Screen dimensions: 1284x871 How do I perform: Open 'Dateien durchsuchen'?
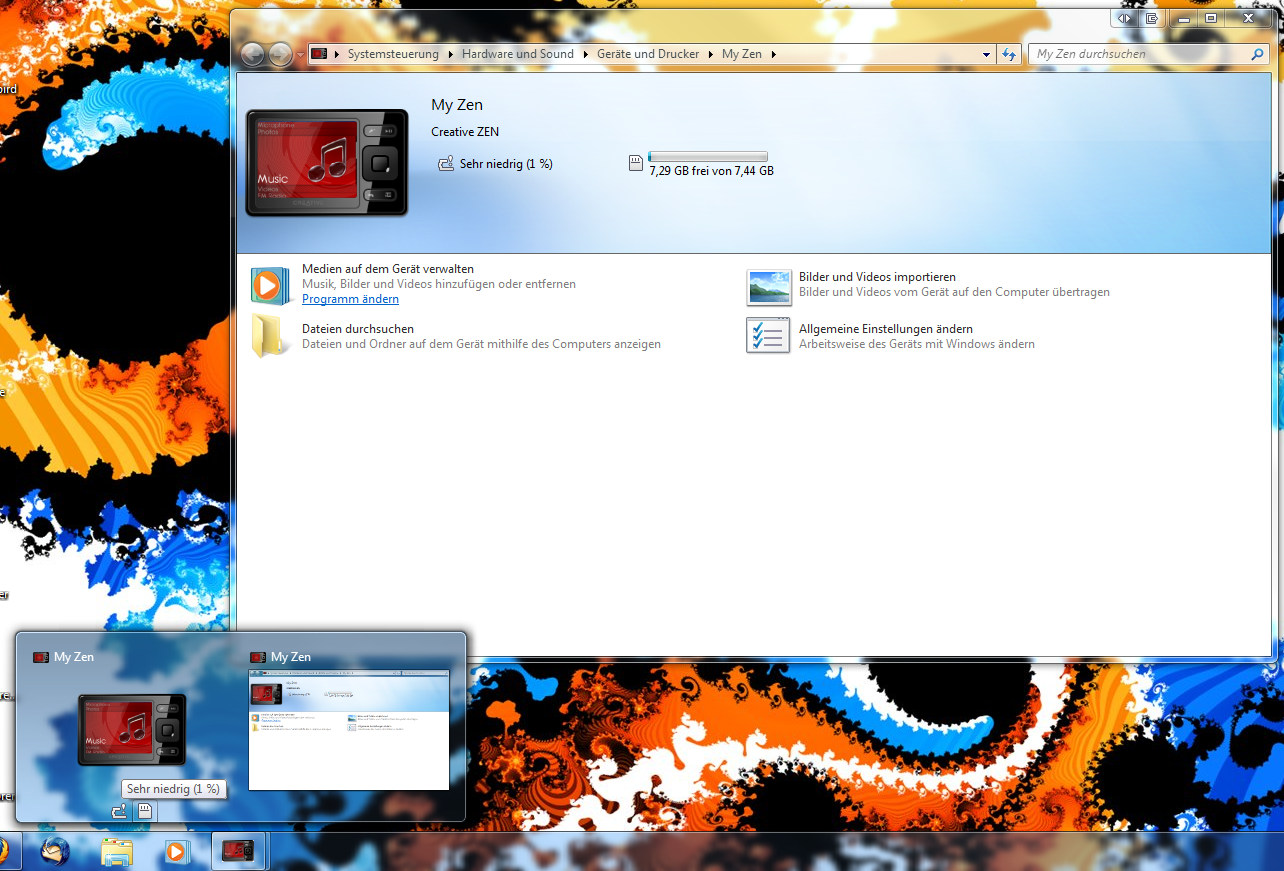tap(358, 329)
